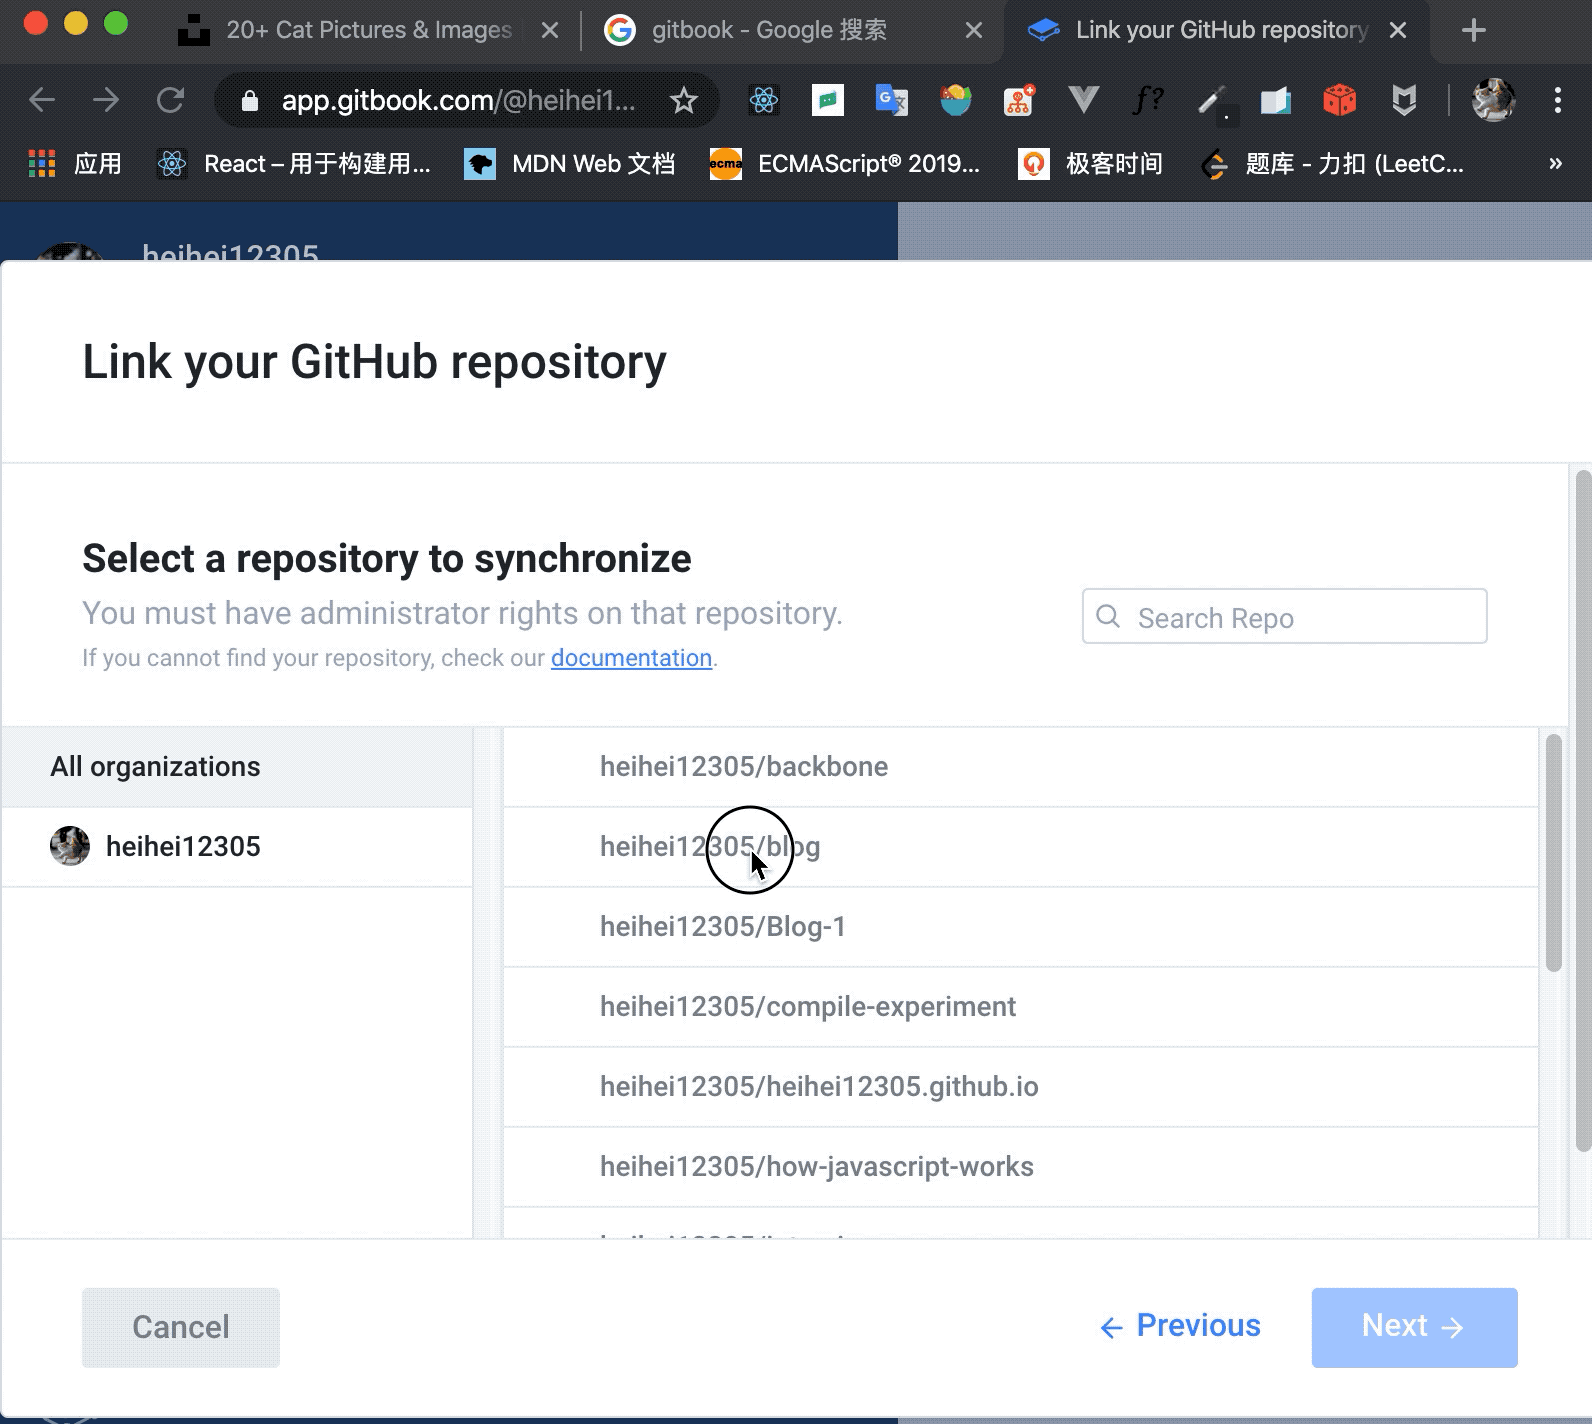Show more bookmarks chevron

1555,164
